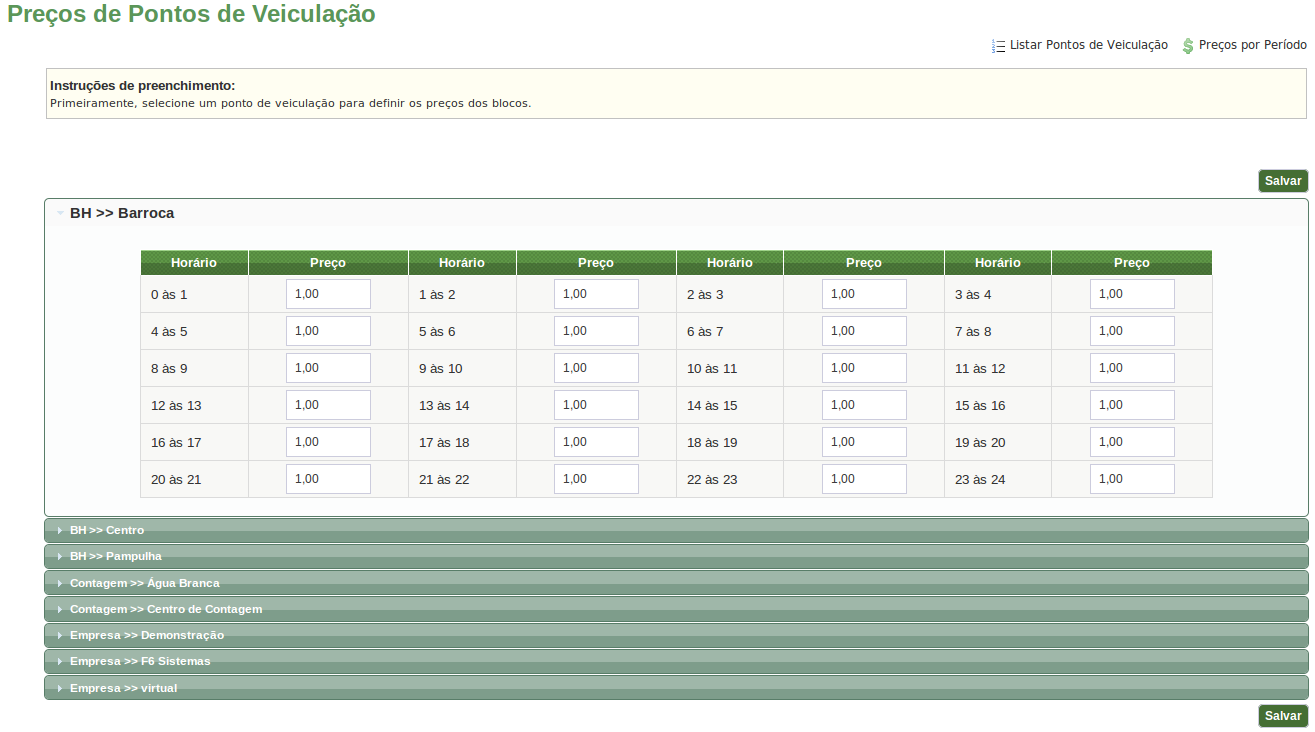Screen dimensions: 1315x732
Task: Click the price field for 6 às 7
Action: (x=864, y=331)
